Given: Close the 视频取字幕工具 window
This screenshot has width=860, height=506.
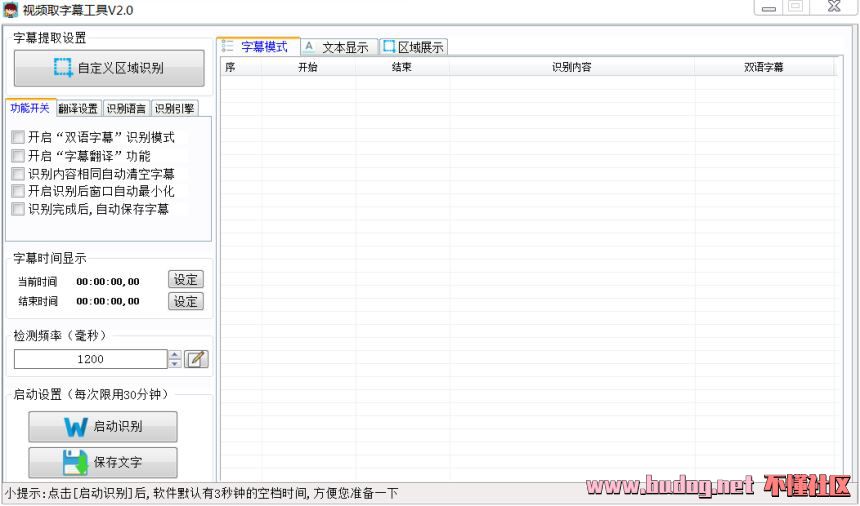Looking at the screenshot, I should [x=834, y=7].
